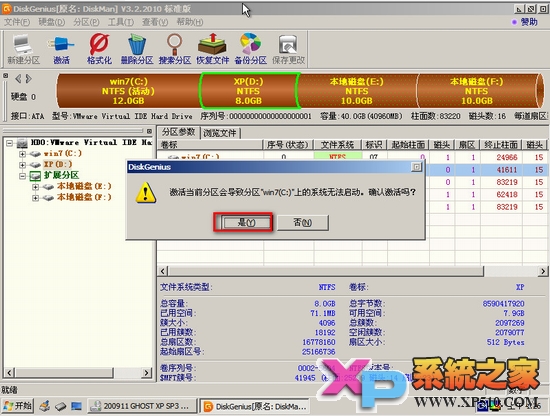Expand the XP (D:) tree node
The image size is (550, 416).
click(22, 165)
